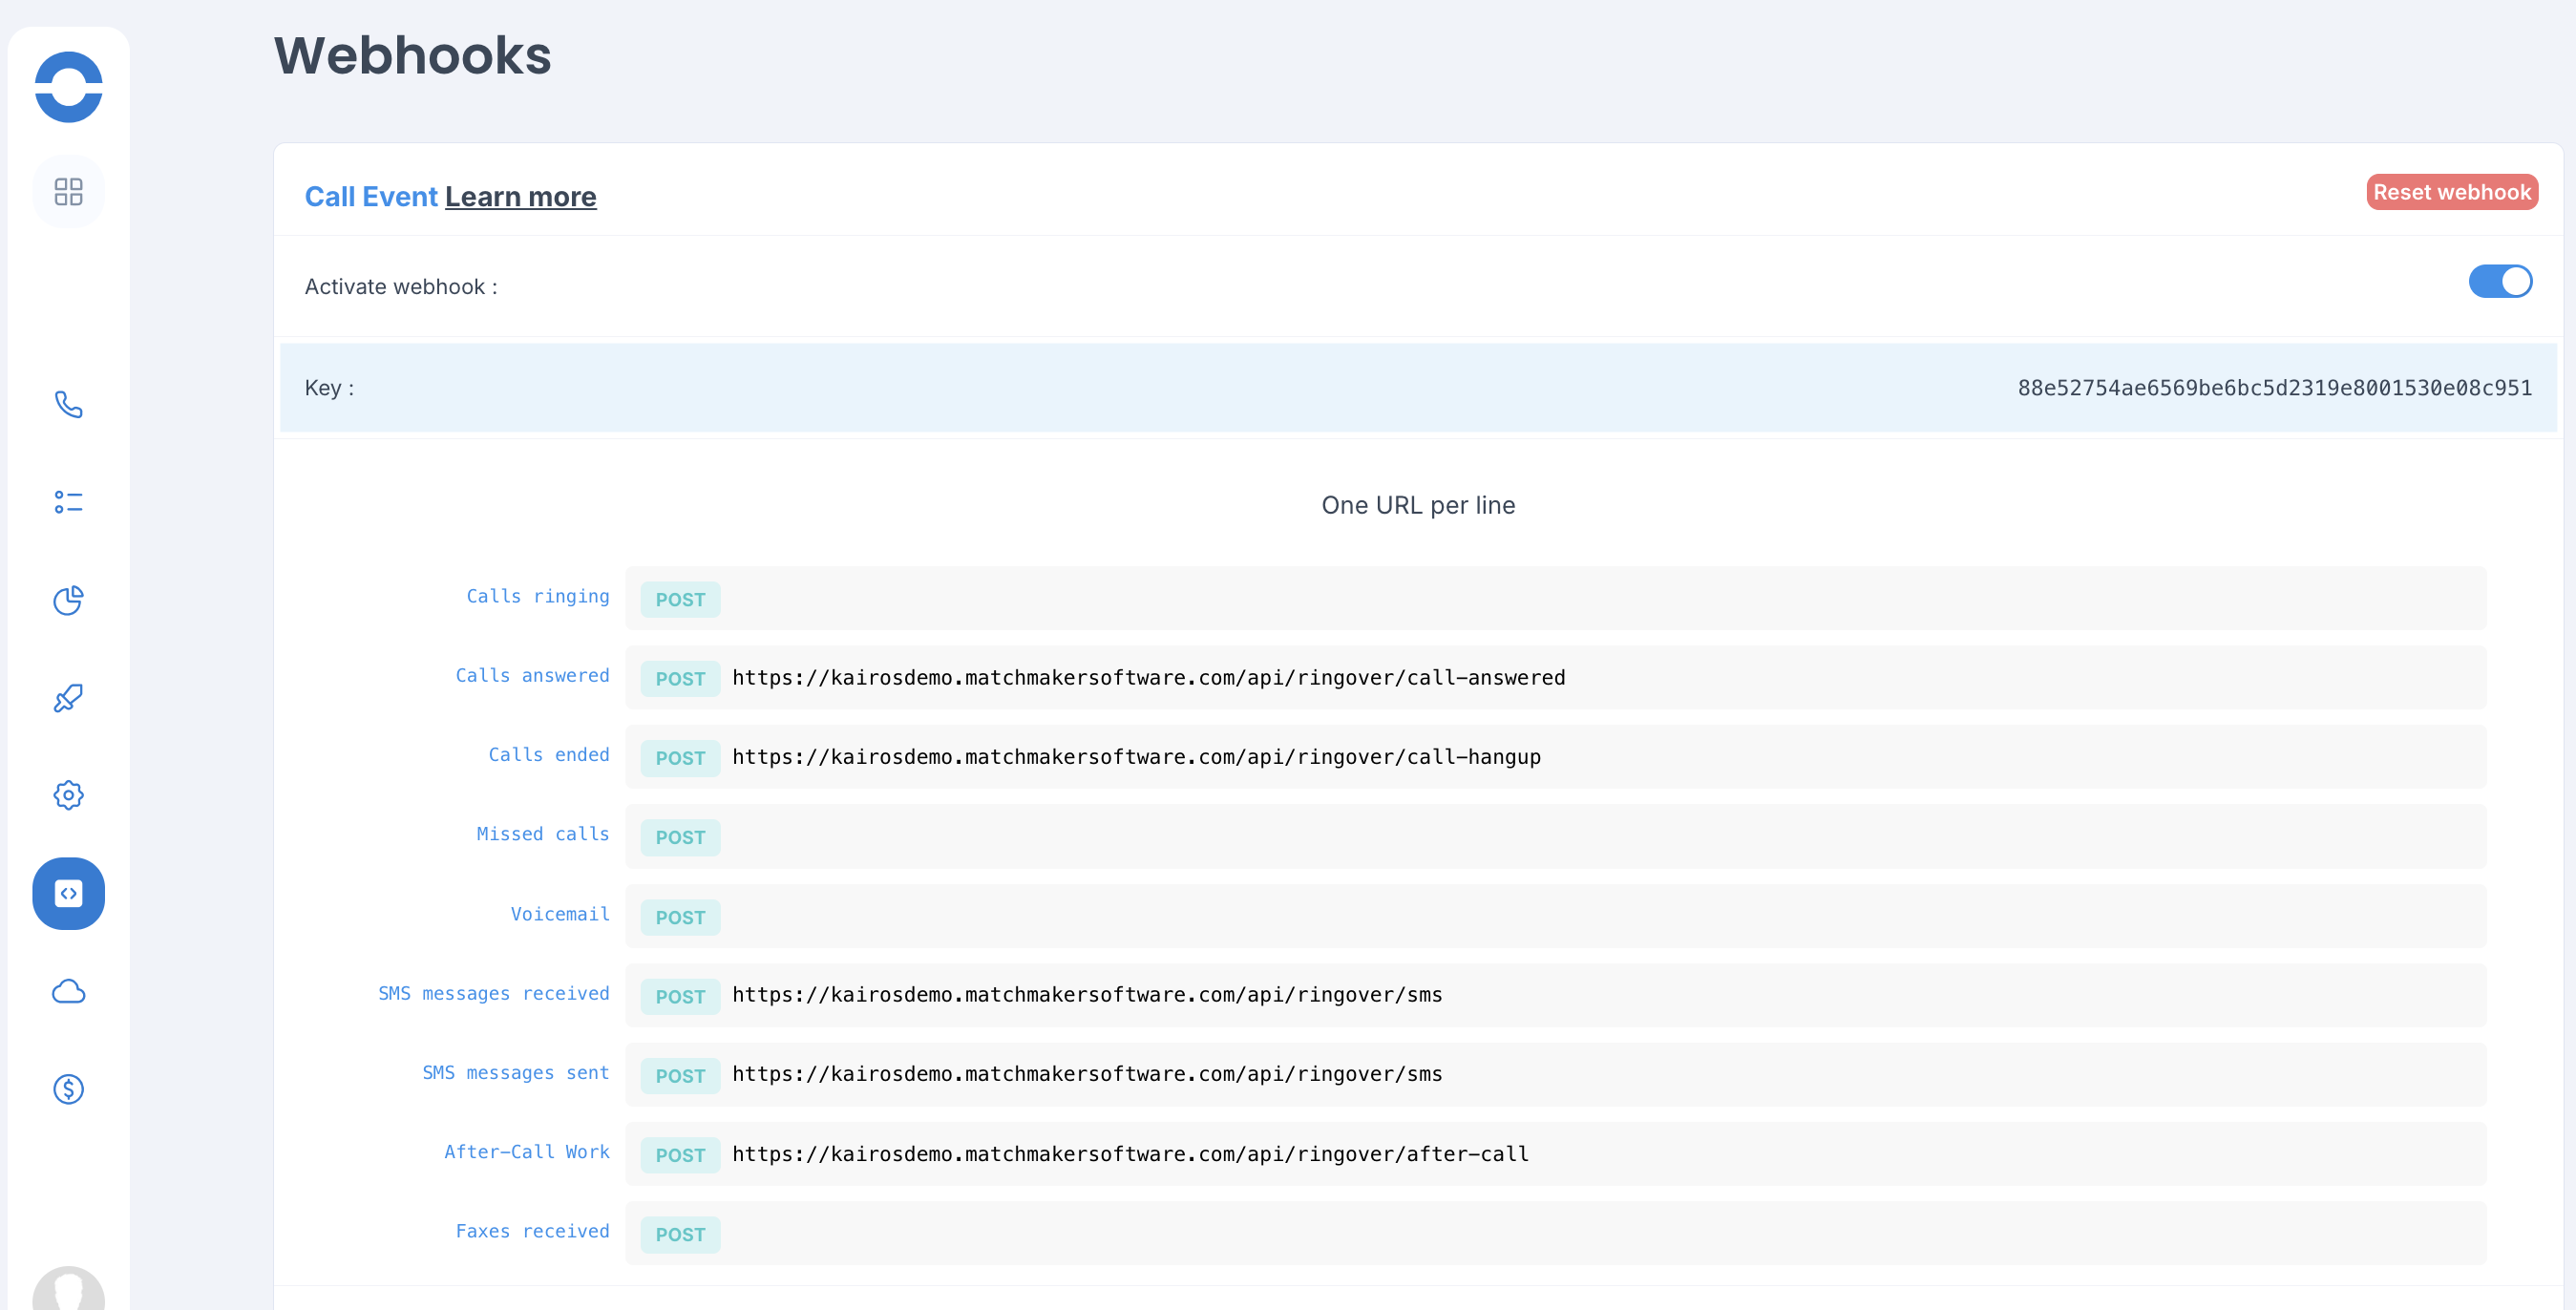Click the Calls answered label
This screenshot has width=2576, height=1310.
click(532, 676)
